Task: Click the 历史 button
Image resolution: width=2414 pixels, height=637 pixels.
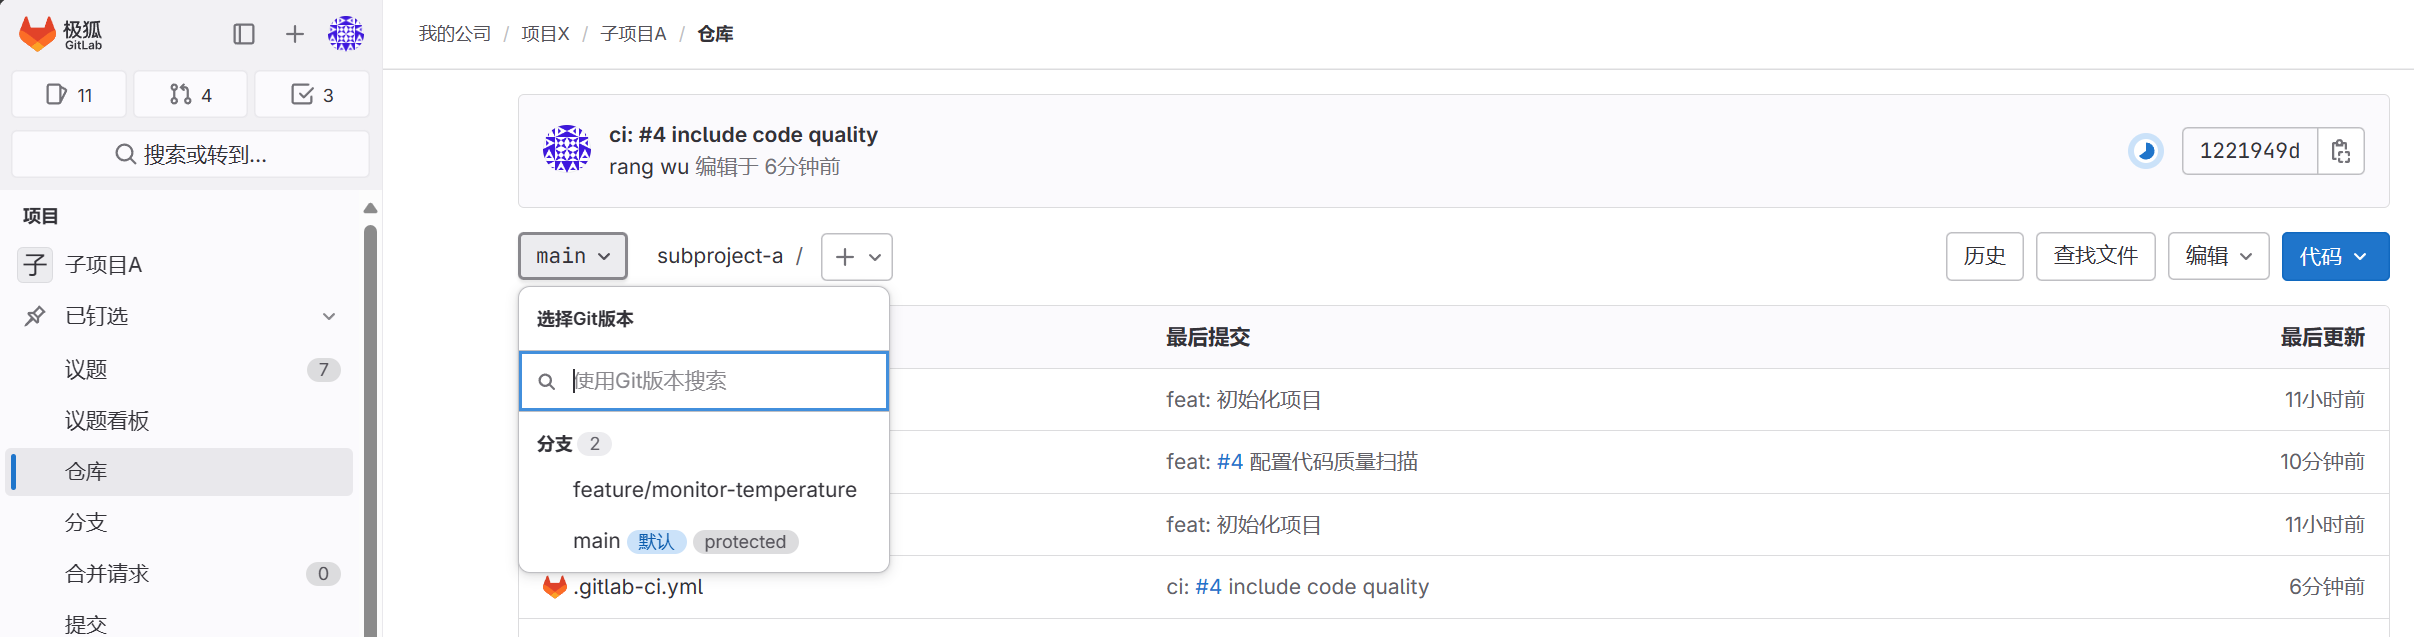Action: click(1984, 257)
